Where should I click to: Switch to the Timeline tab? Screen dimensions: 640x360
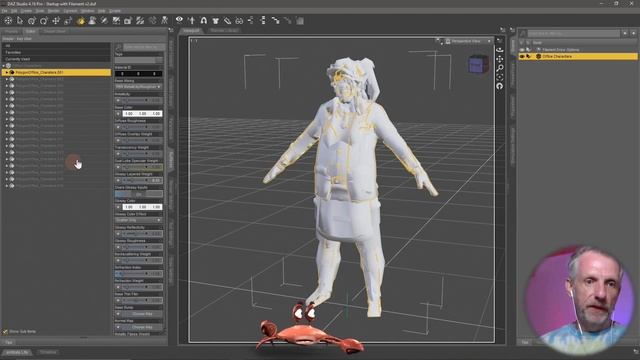[x=48, y=352]
